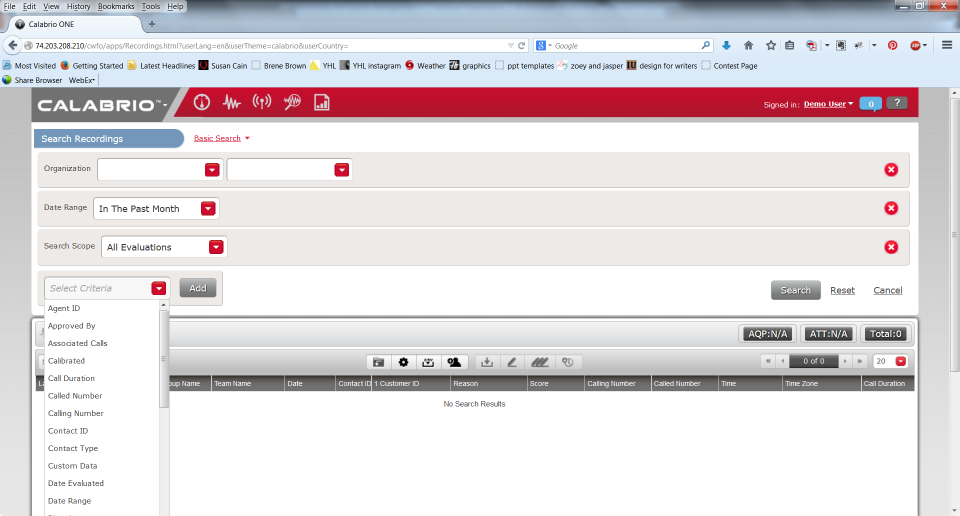Click the Reset link
The image size is (960, 516).
(842, 290)
